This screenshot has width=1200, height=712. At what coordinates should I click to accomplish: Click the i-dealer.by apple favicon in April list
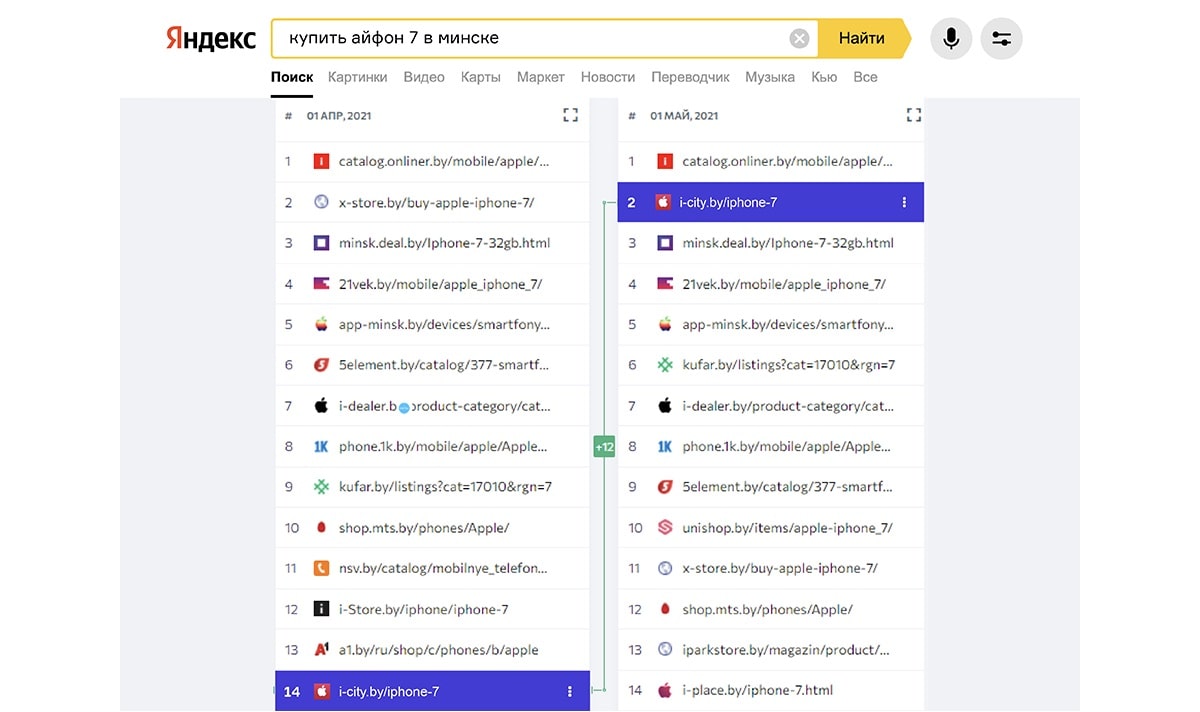click(321, 406)
